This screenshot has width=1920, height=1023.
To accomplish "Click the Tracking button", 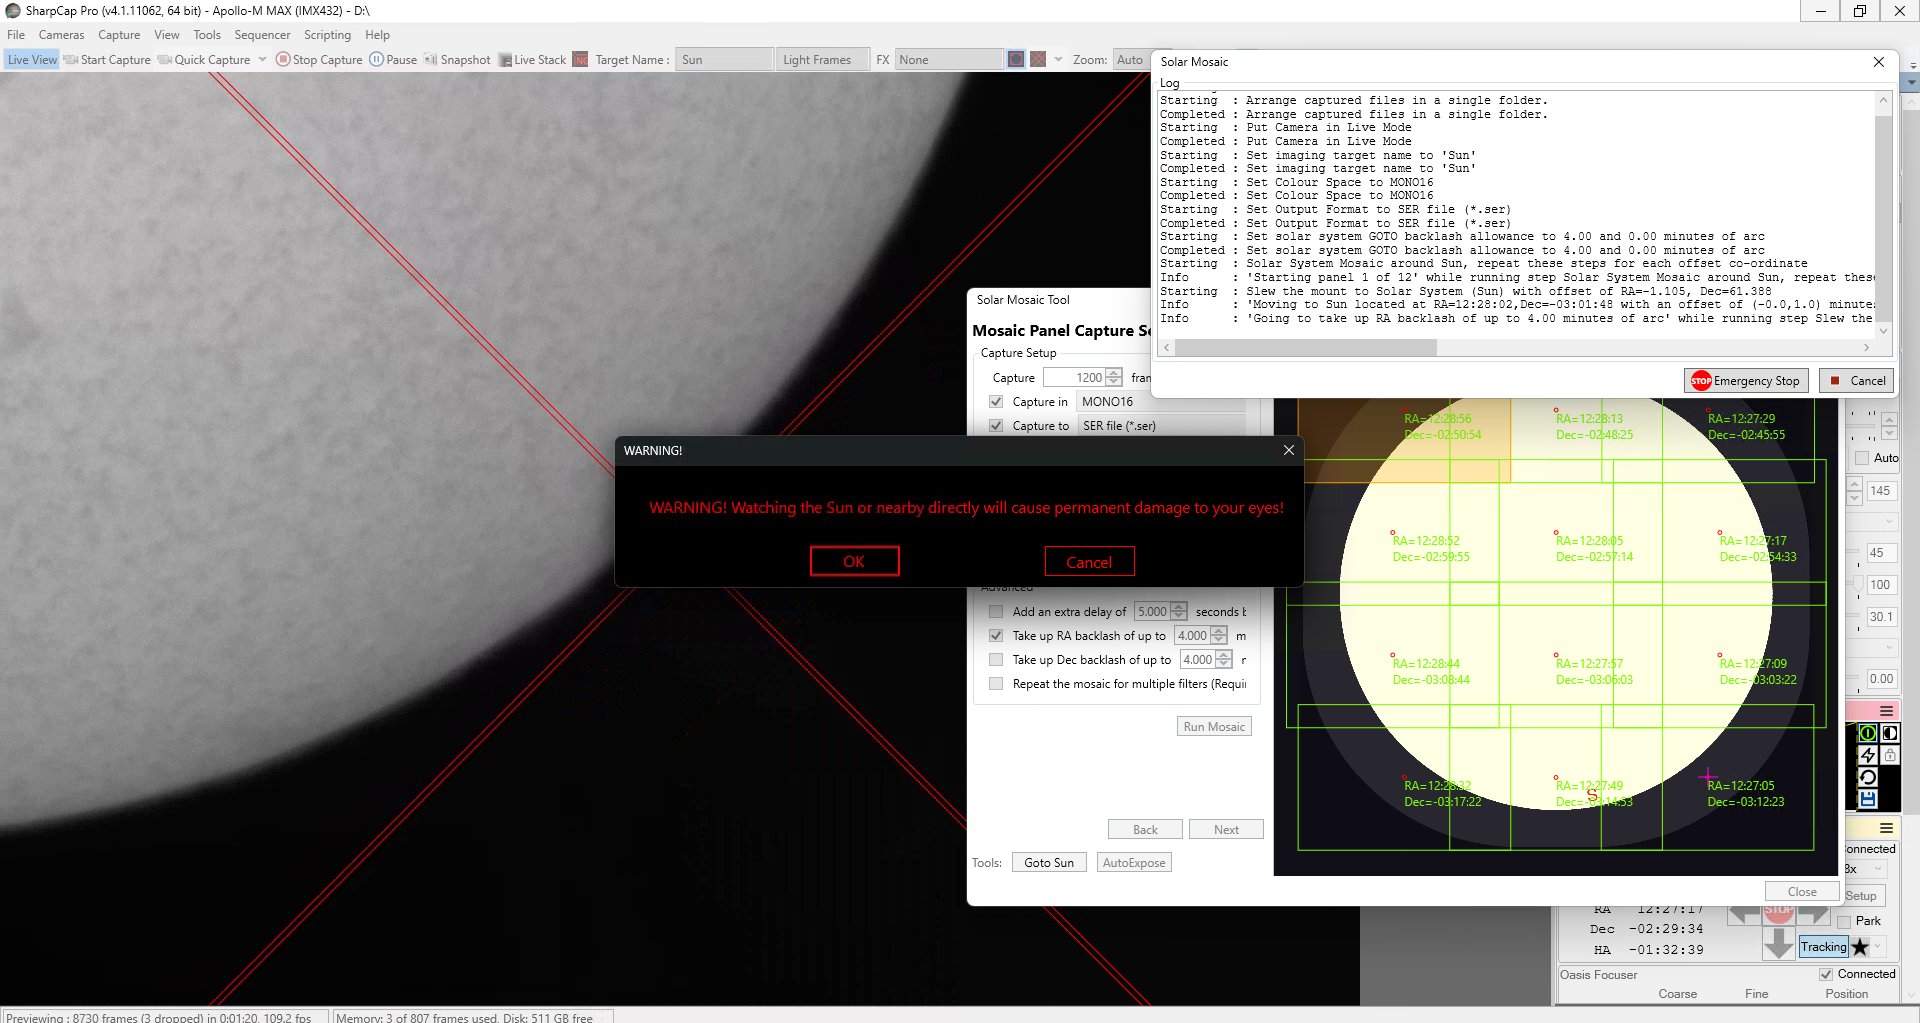I will coord(1824,947).
